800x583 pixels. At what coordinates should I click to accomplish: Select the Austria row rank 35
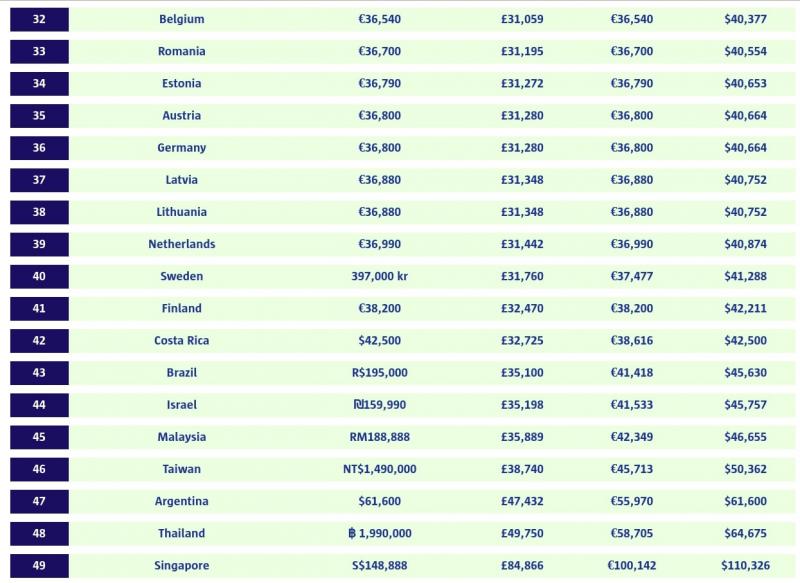pos(39,116)
